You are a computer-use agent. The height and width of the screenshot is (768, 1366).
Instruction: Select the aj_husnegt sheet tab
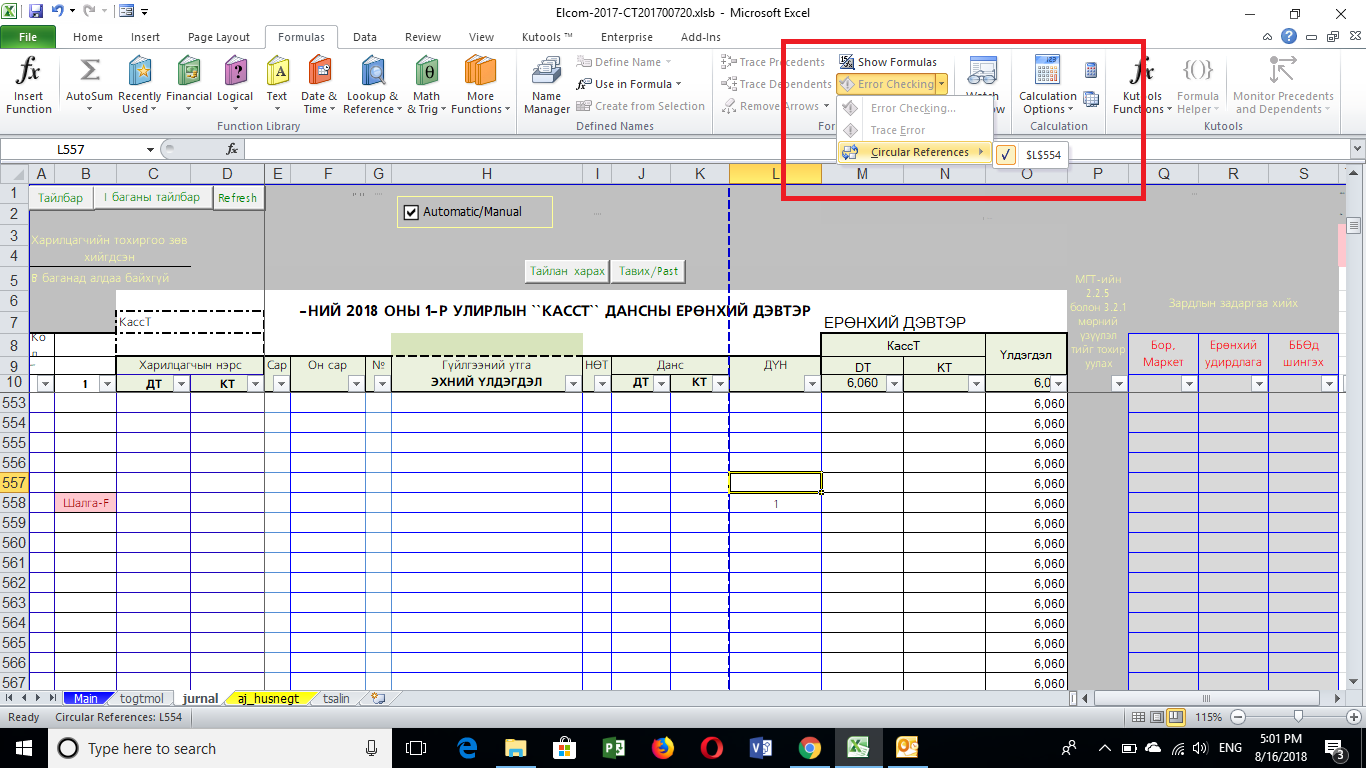[268, 698]
